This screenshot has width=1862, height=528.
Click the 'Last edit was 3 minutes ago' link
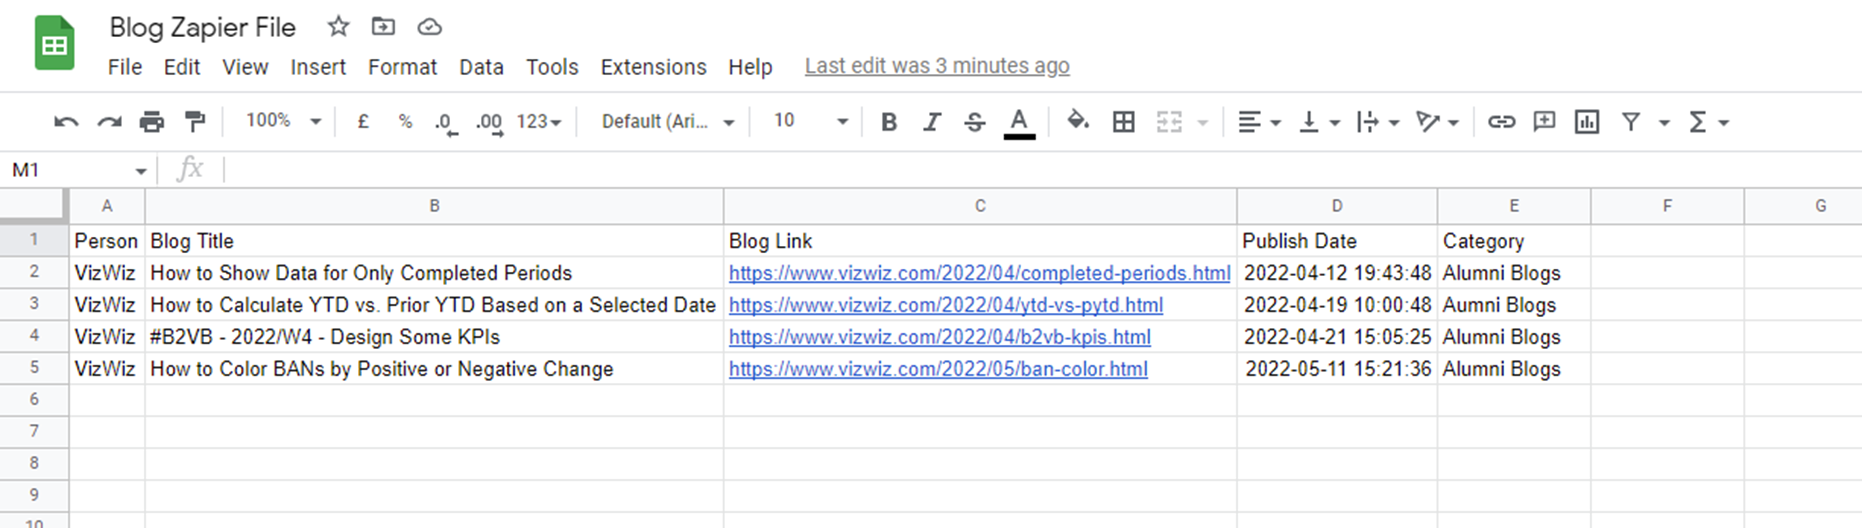[937, 66]
